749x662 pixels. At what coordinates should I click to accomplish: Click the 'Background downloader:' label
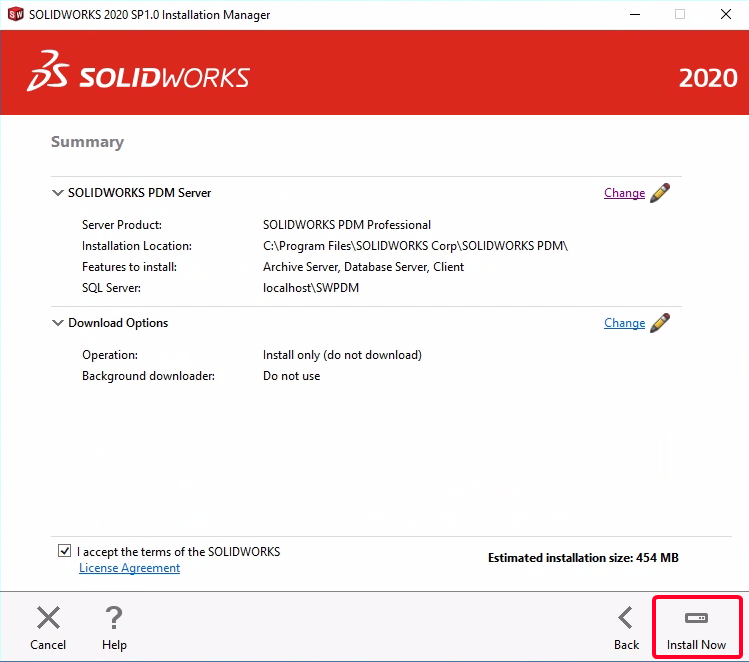[149, 376]
